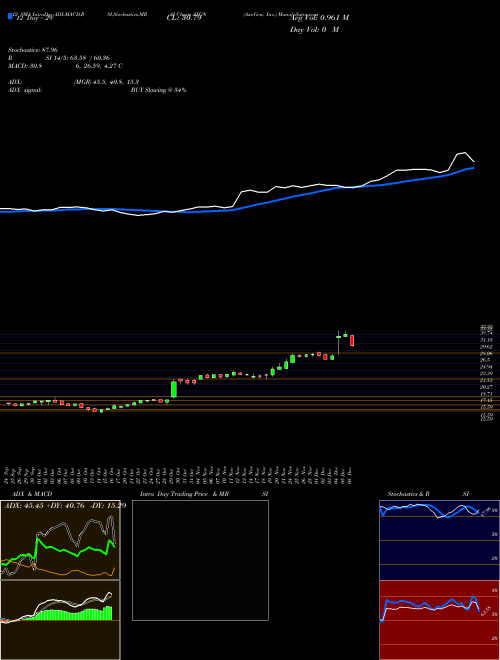Click the red RSI chart panel
The width and height of the screenshot is (500, 660).
click(x=439, y=620)
